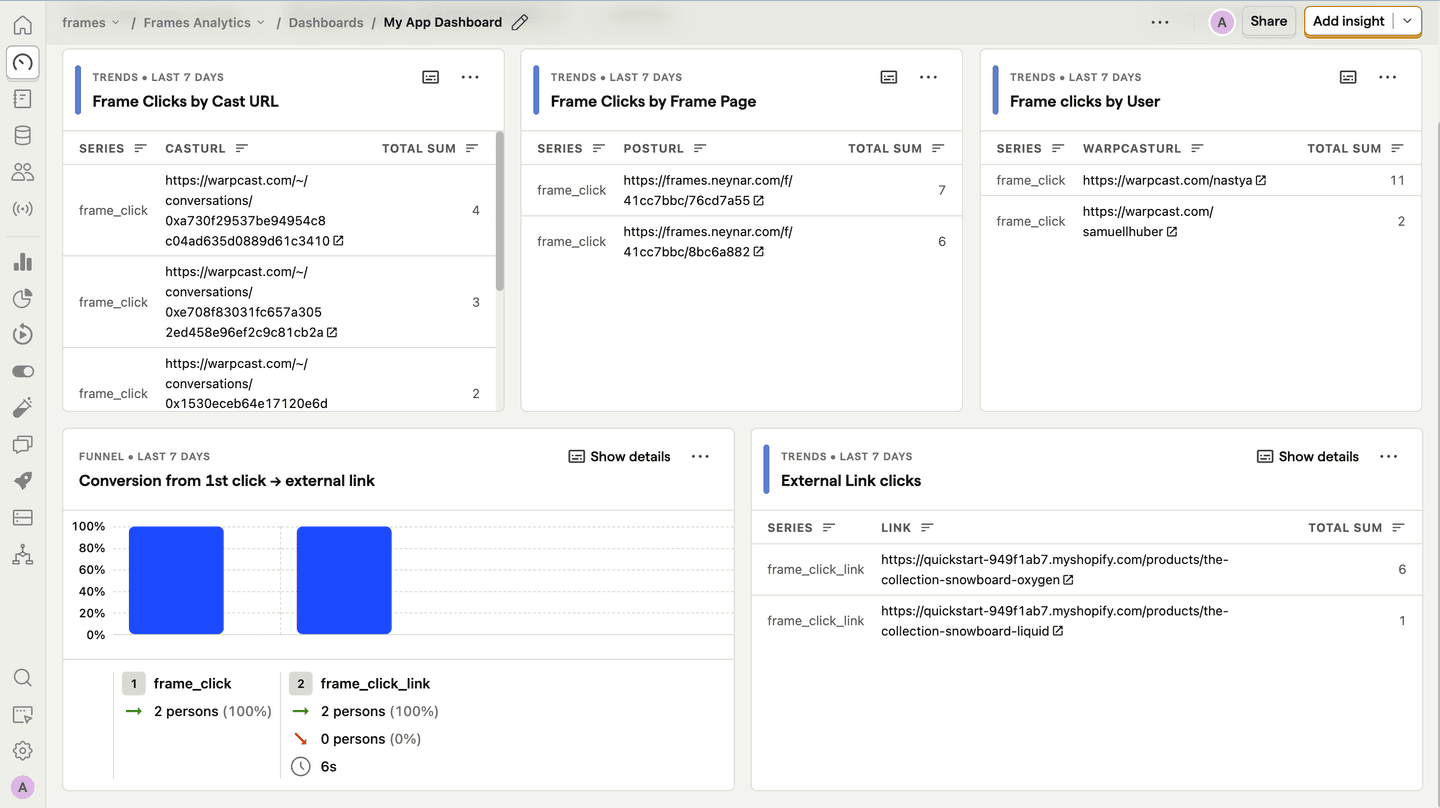Viewport: 1440px width, 808px height.
Task: Open the Home icon in sidebar
Action: pos(22,25)
